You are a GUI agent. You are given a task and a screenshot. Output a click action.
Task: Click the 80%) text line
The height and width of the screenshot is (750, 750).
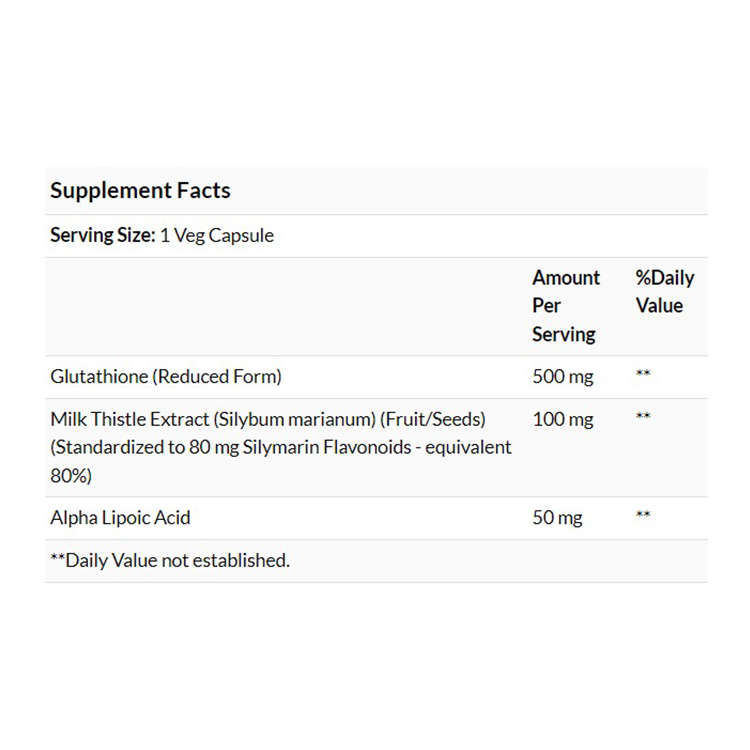(x=71, y=476)
